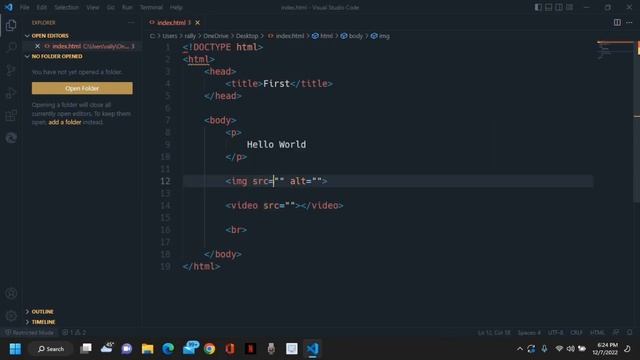Launch Microsoft Edge from taskbar

tap(168, 349)
